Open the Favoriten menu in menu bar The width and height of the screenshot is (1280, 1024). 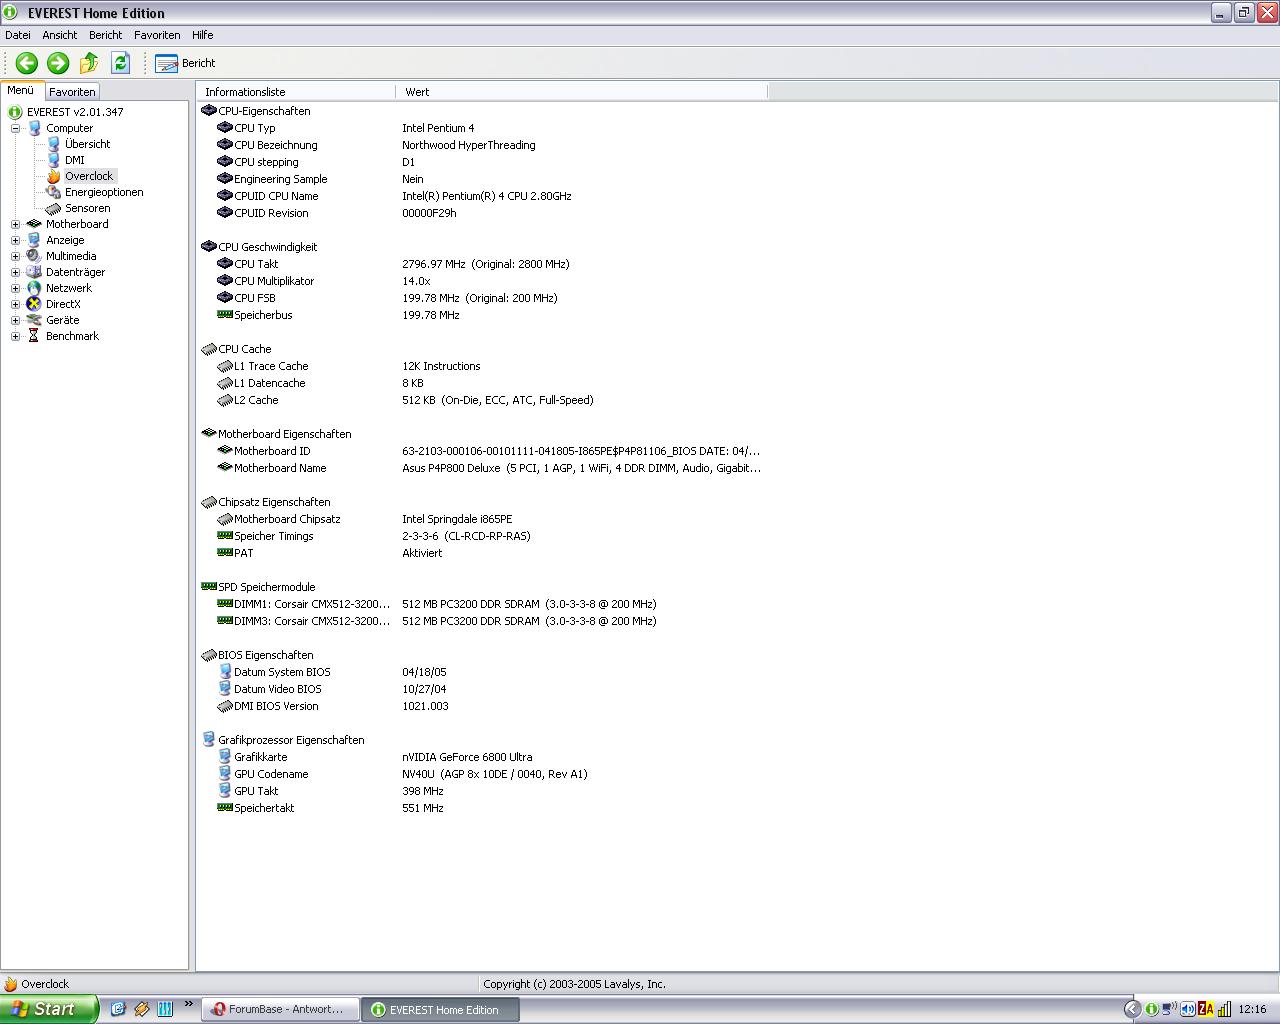[157, 35]
